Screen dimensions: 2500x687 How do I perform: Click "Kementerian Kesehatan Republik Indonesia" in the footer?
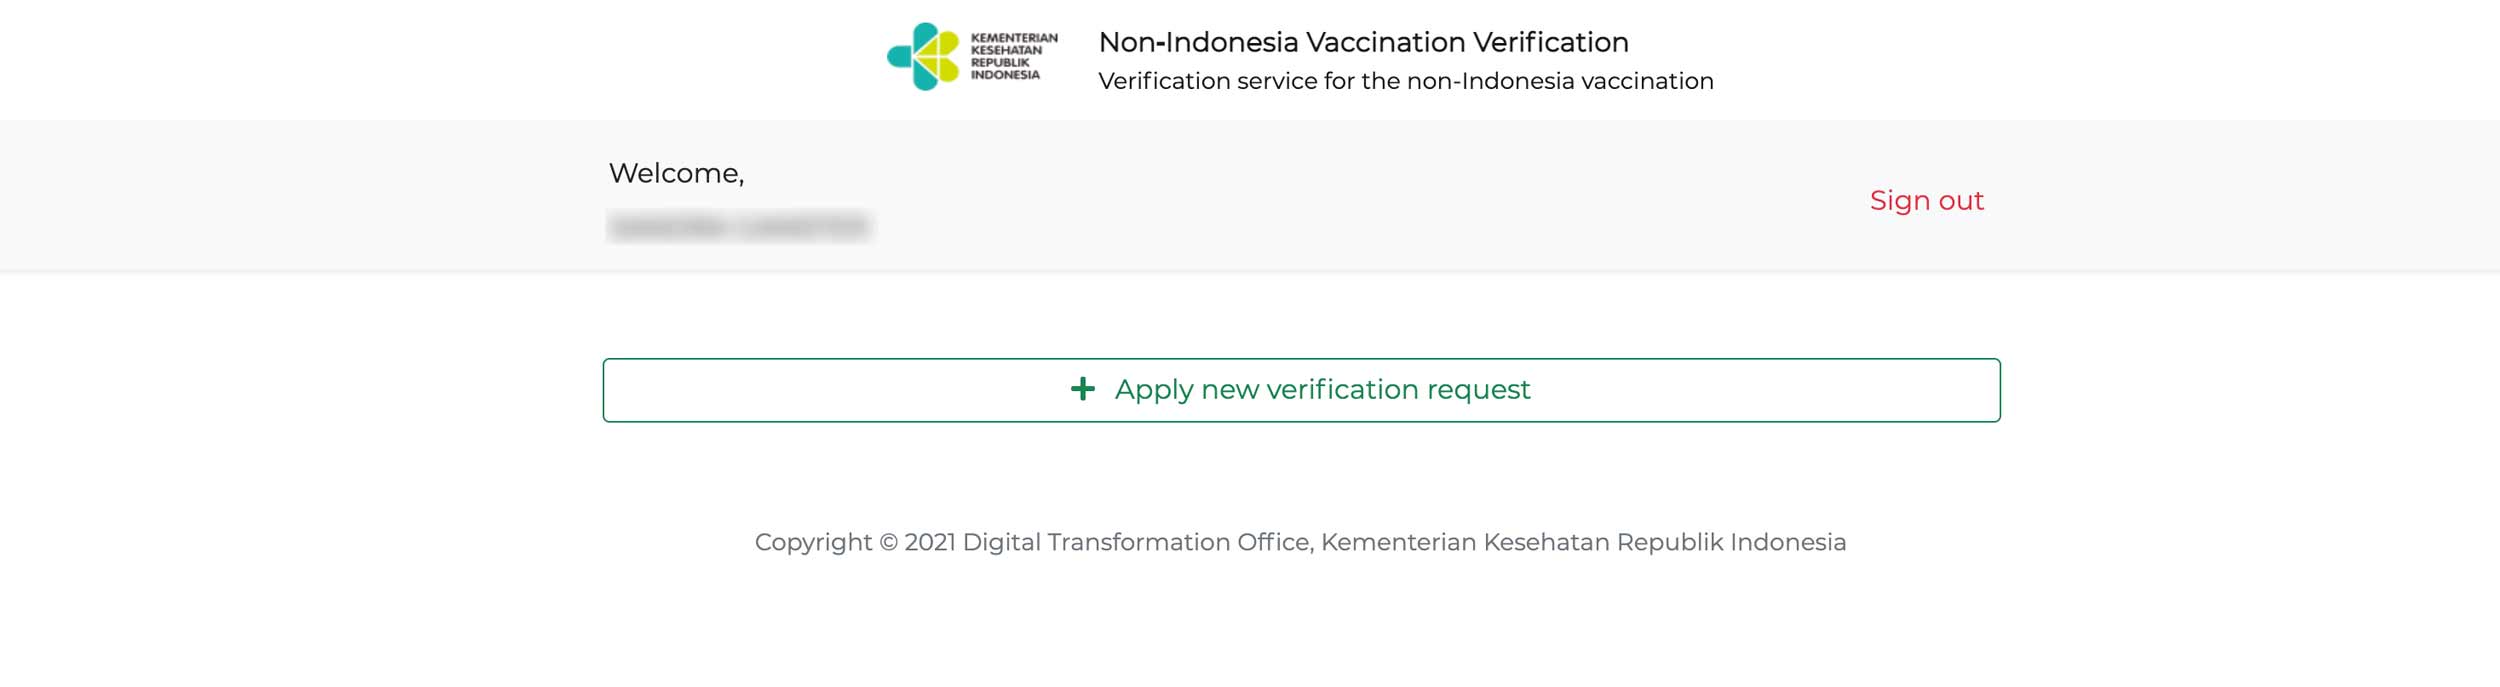coord(1583,542)
